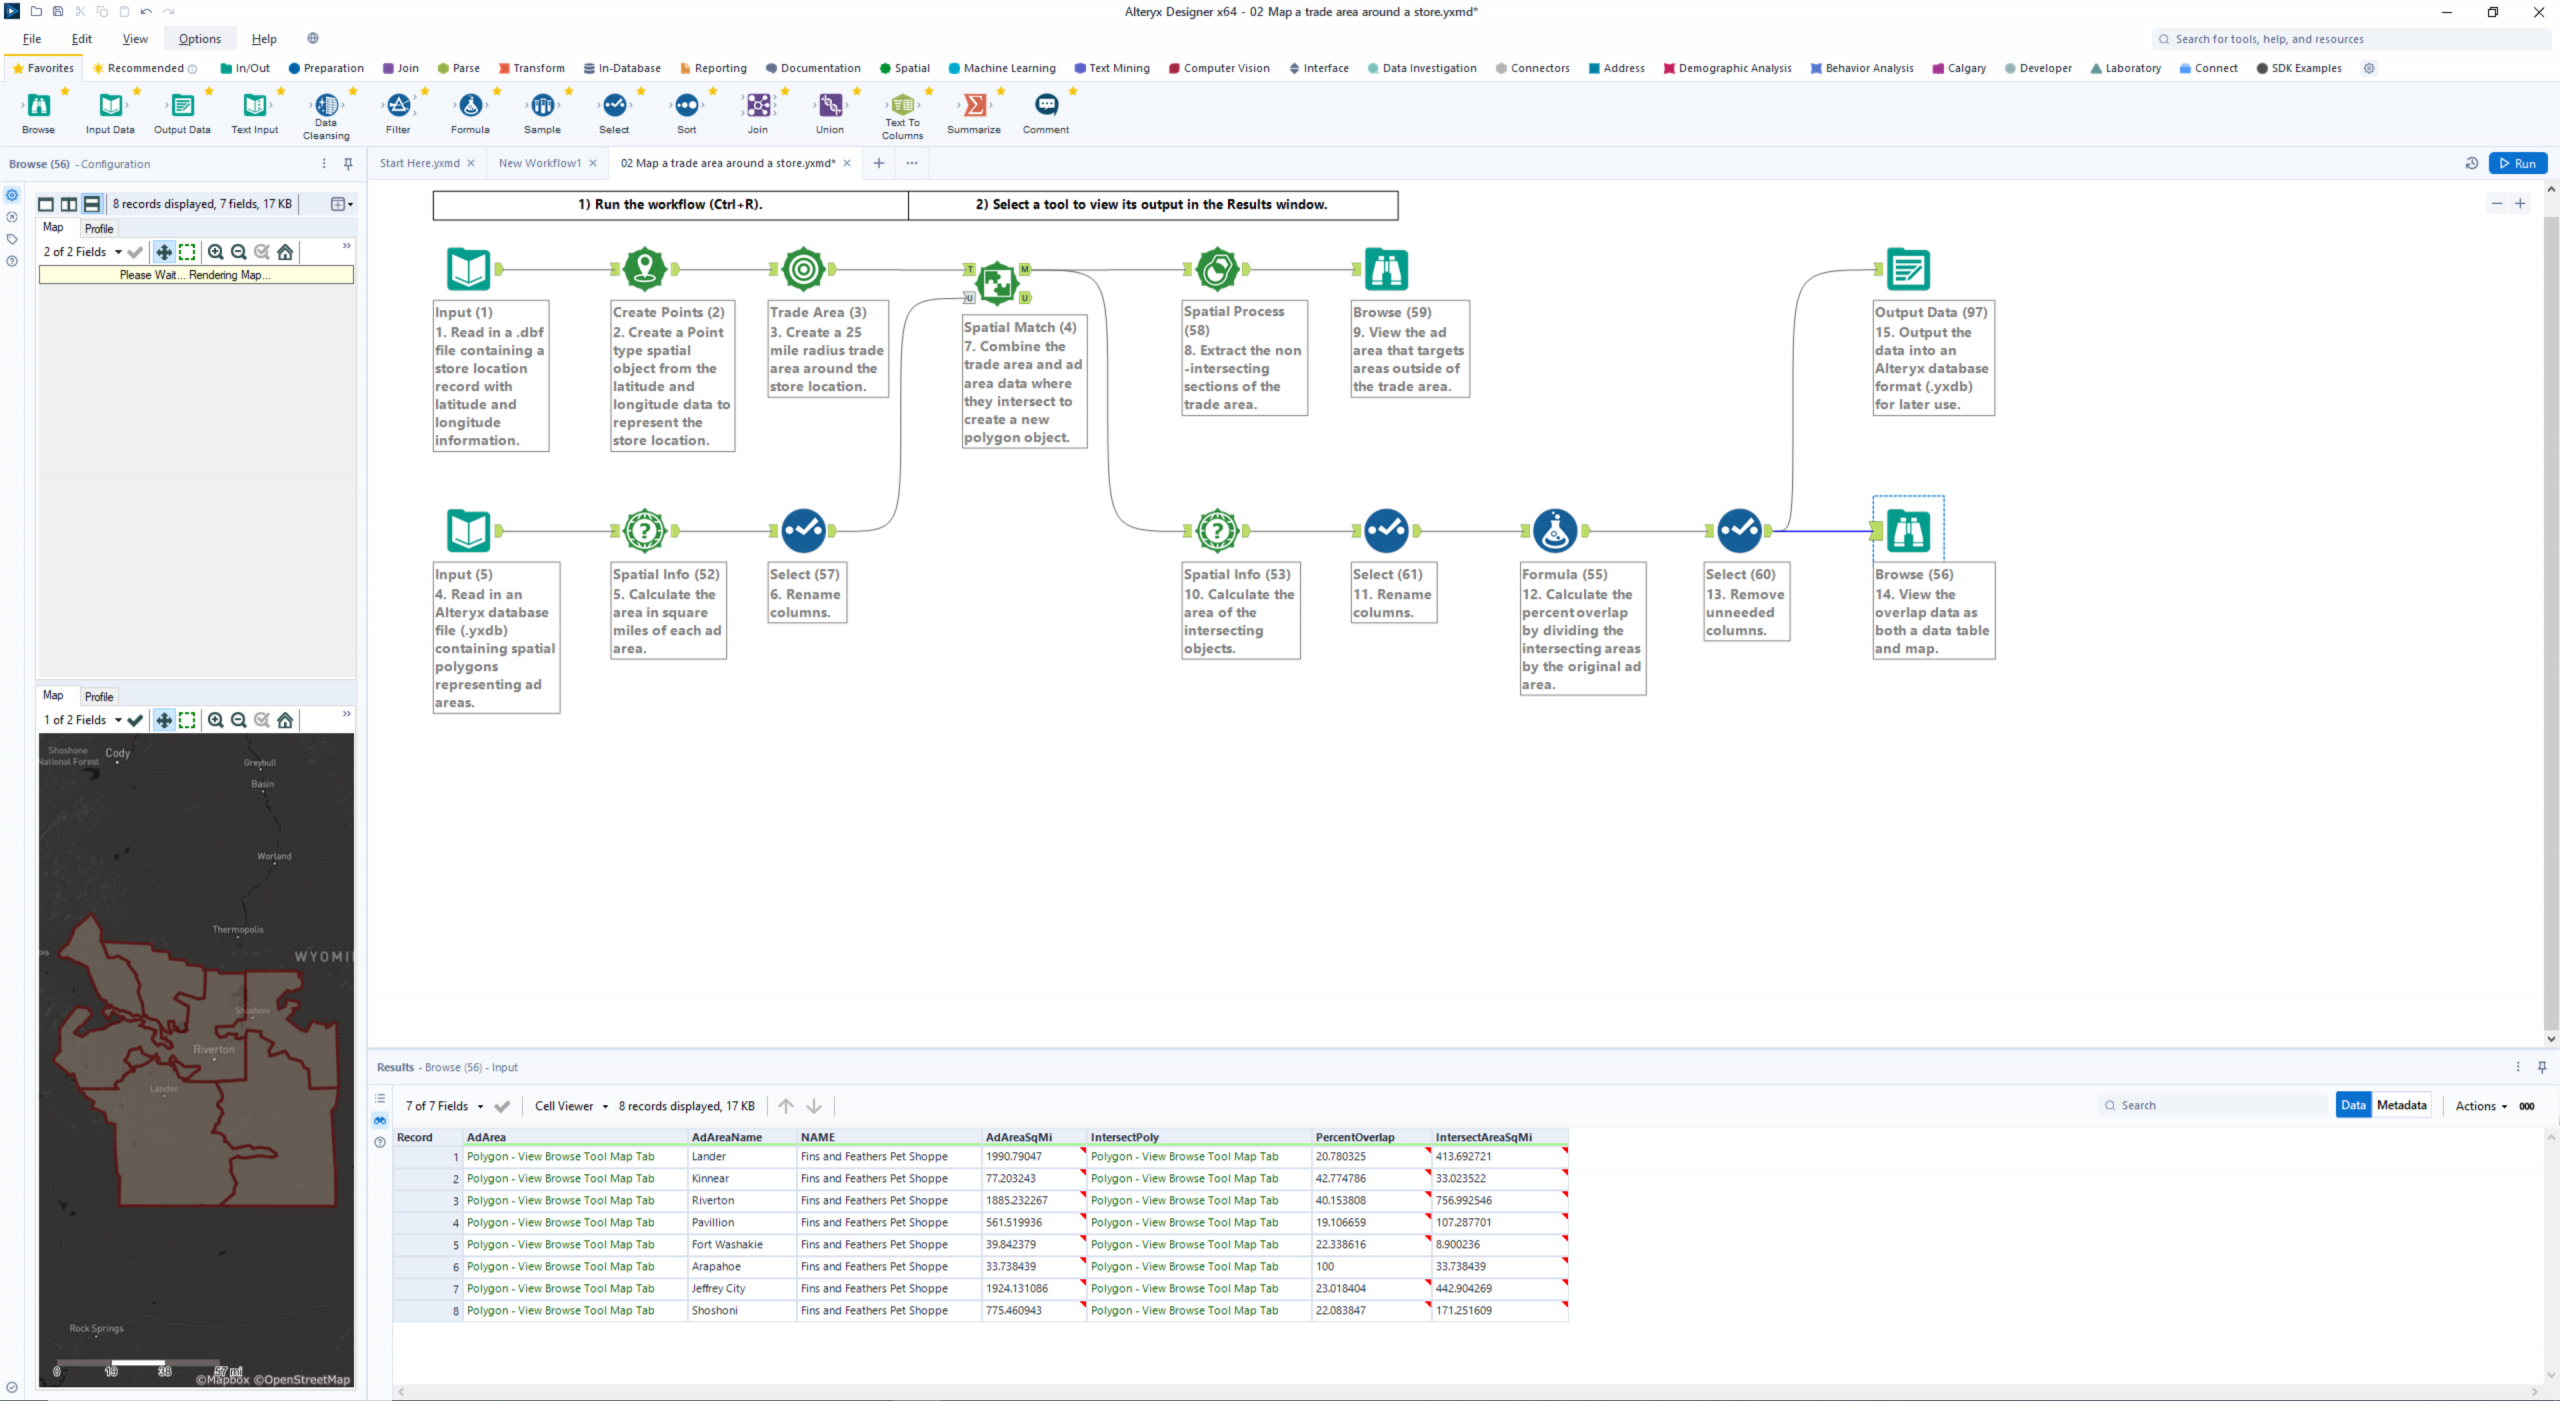
Task: Switch to the Start Here.yxmd workflow tab
Action: tap(419, 163)
